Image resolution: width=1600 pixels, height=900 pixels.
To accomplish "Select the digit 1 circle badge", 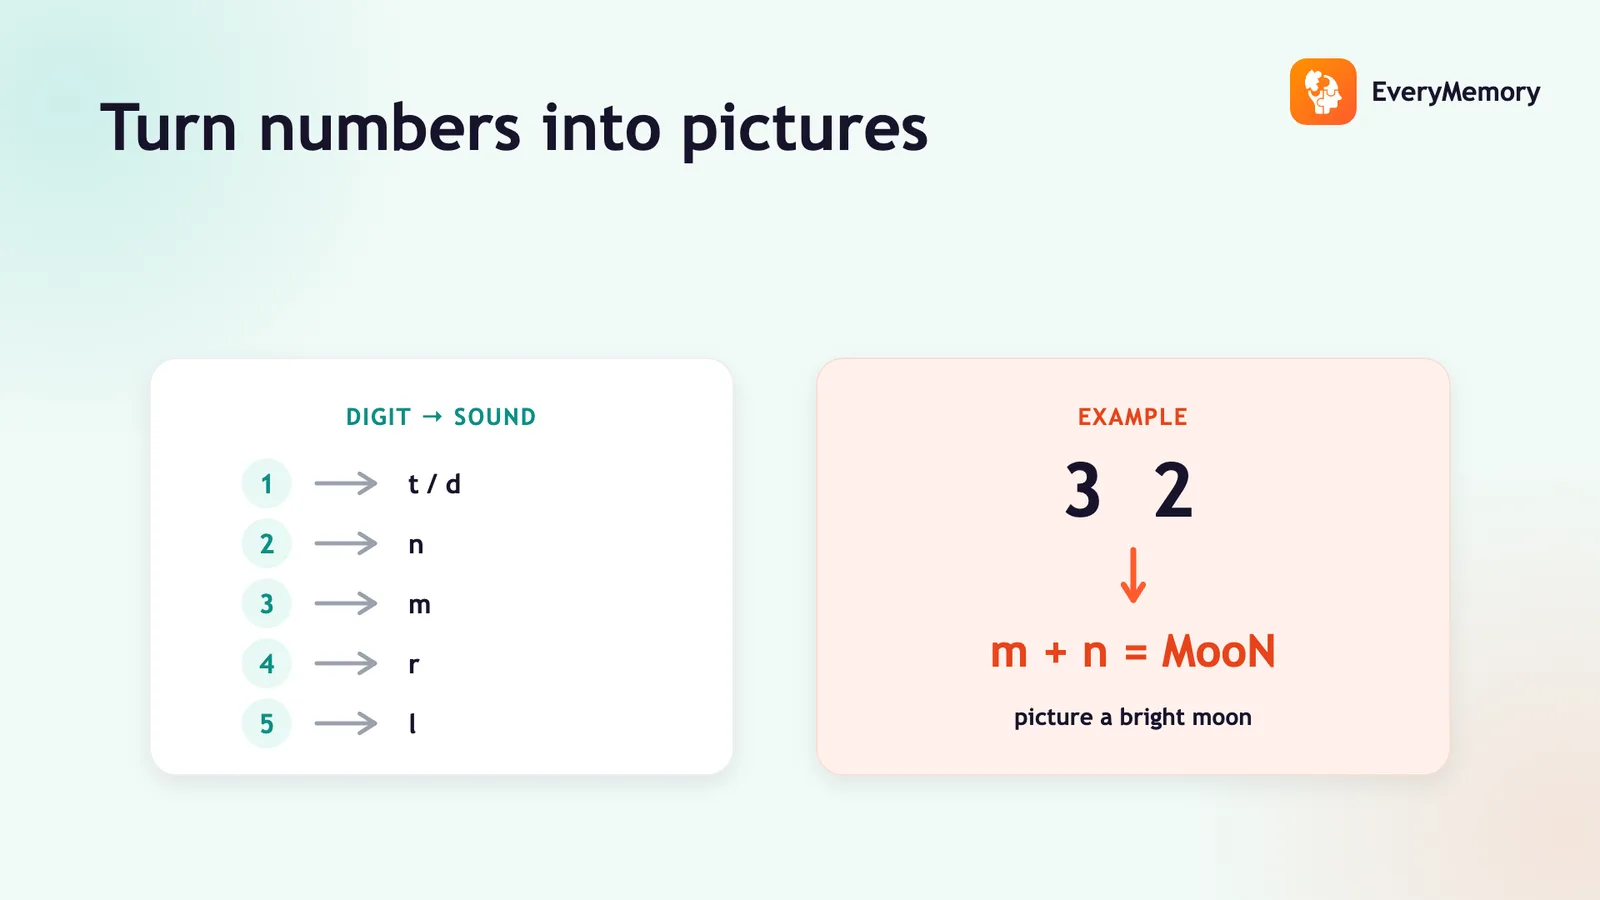I will [266, 484].
